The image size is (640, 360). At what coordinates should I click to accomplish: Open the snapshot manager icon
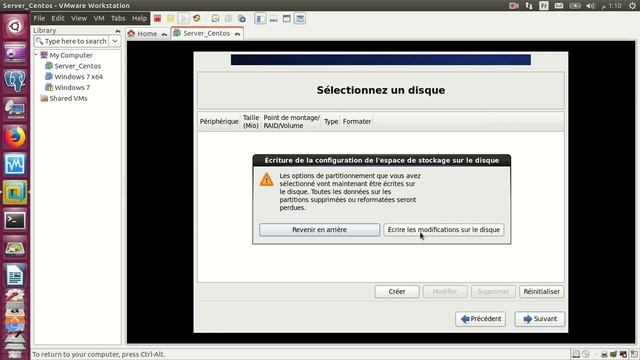pos(242,18)
